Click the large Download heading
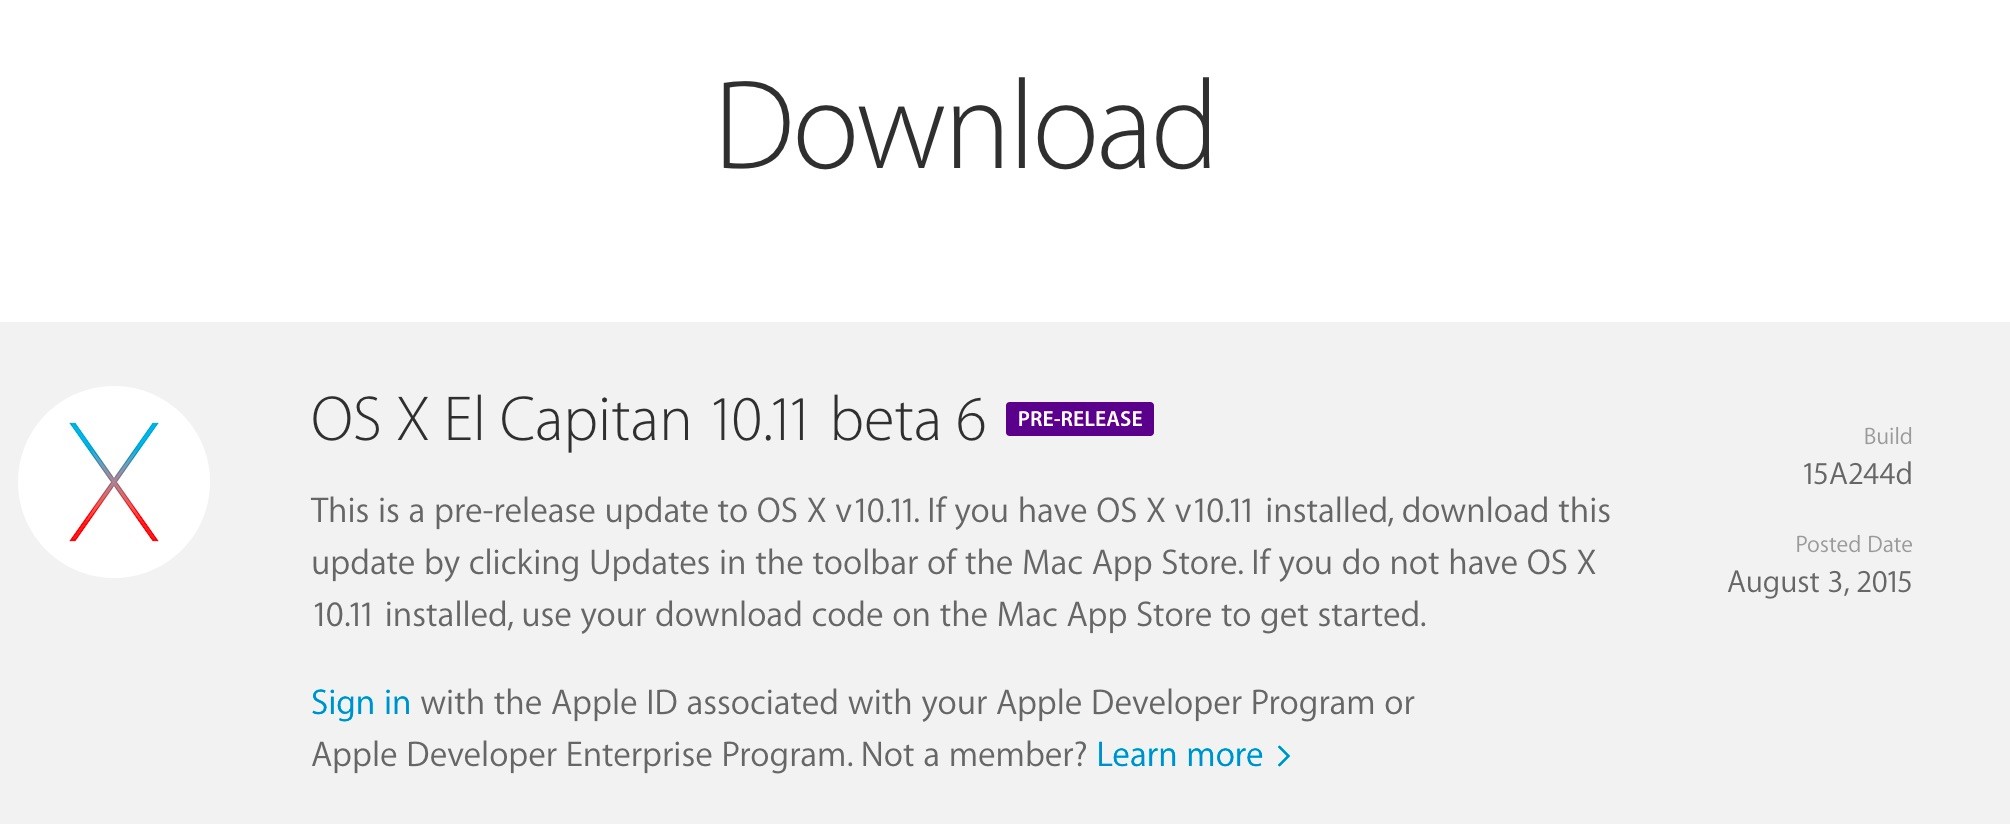This screenshot has width=2010, height=824. pos(965,127)
